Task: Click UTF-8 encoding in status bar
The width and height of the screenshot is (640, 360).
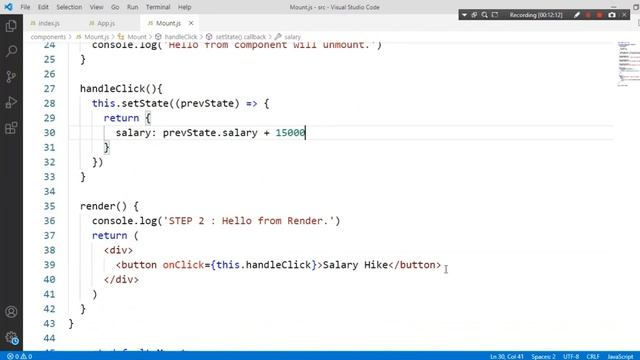Action: pos(571,356)
